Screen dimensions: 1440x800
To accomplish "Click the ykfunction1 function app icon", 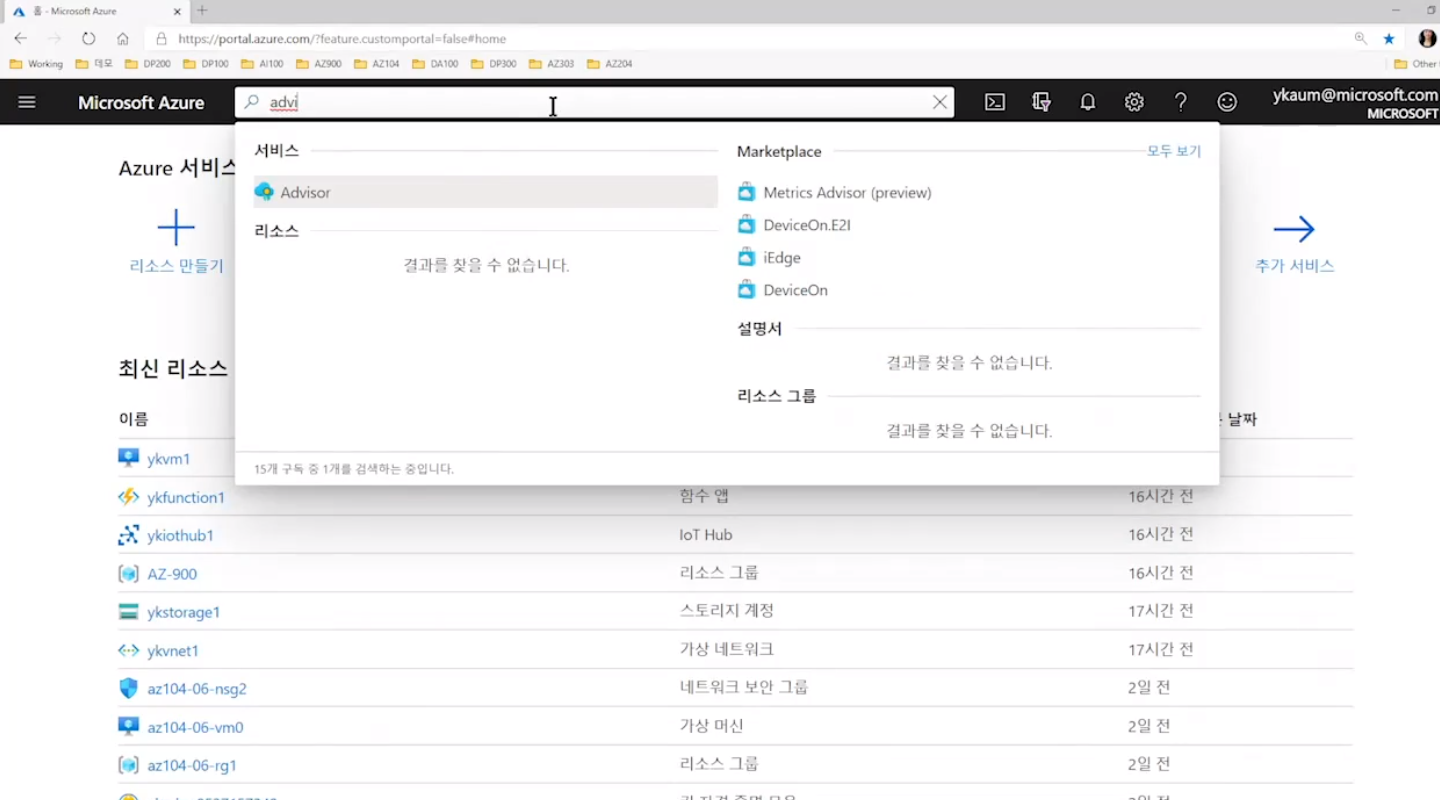I will point(128,497).
